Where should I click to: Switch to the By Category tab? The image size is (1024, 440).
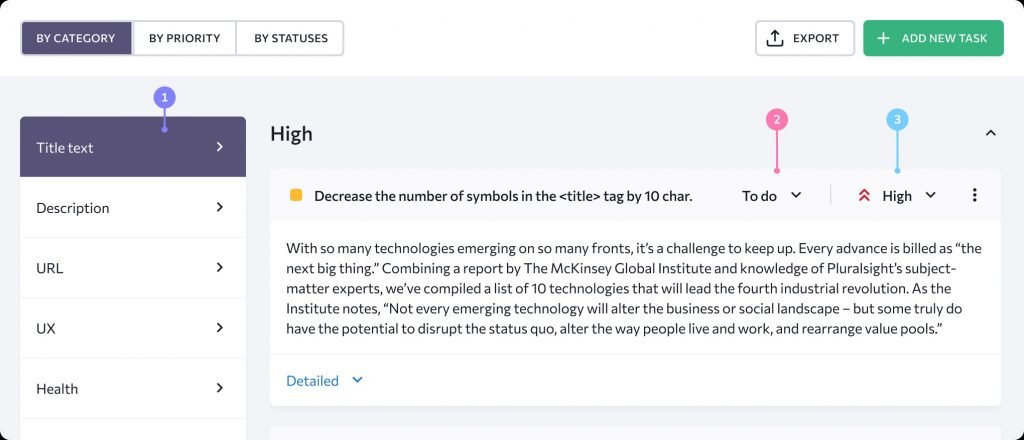click(x=76, y=38)
